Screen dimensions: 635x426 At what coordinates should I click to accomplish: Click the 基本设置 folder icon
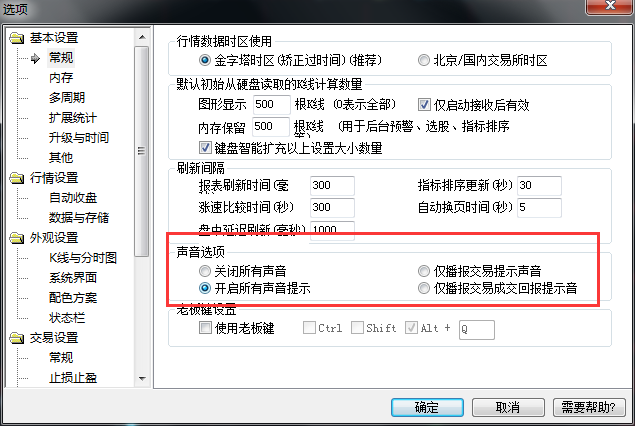pos(17,38)
